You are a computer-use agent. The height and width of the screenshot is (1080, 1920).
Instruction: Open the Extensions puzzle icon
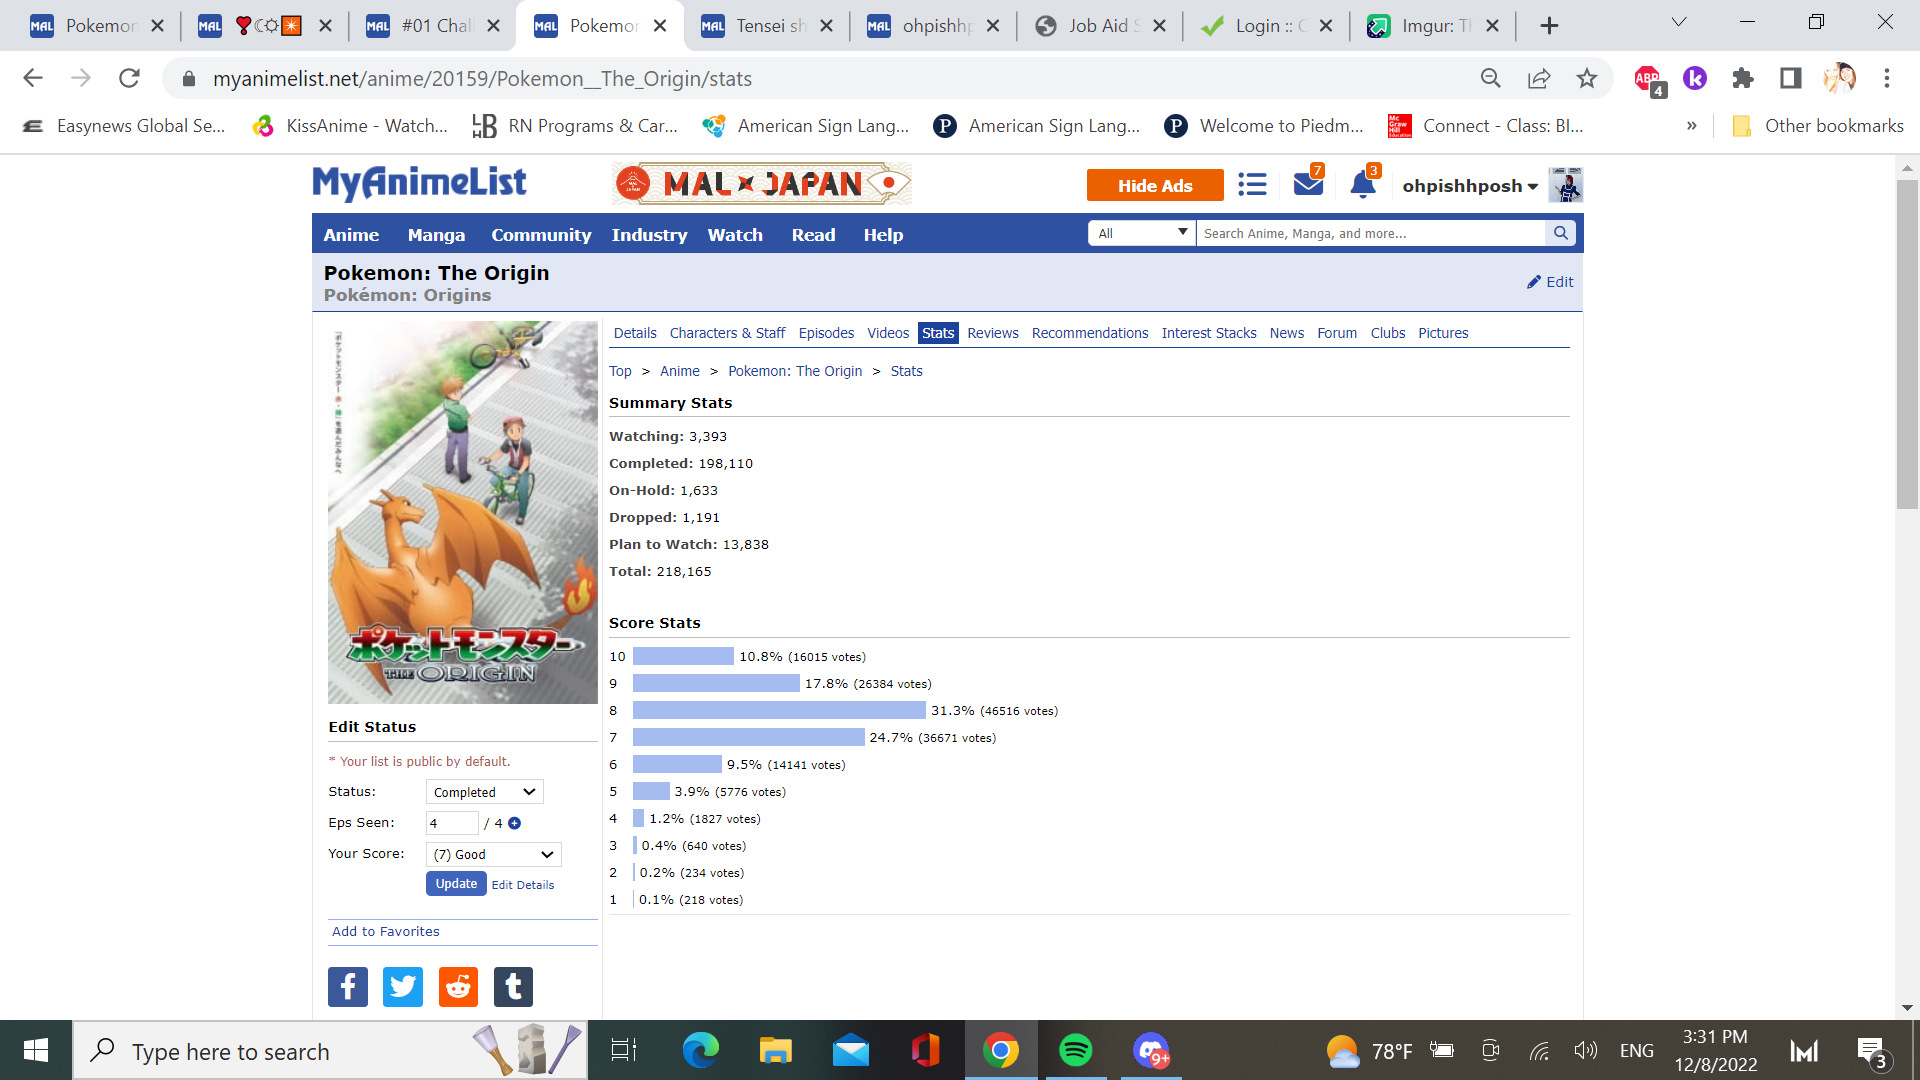pos(1742,78)
